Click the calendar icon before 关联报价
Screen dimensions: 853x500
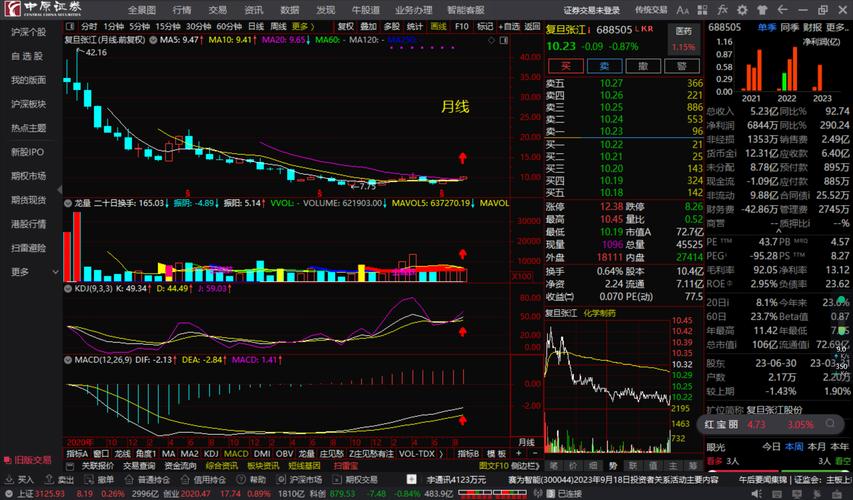coord(70,466)
